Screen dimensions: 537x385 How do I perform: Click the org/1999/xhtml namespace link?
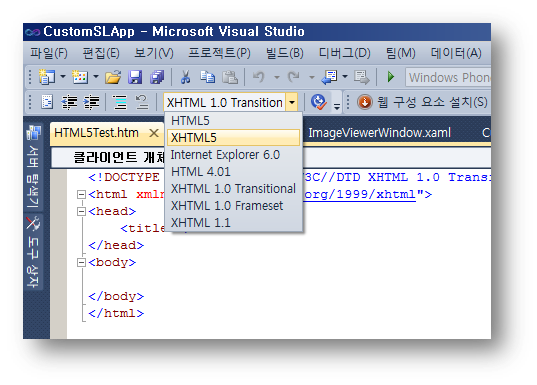(x=360, y=195)
